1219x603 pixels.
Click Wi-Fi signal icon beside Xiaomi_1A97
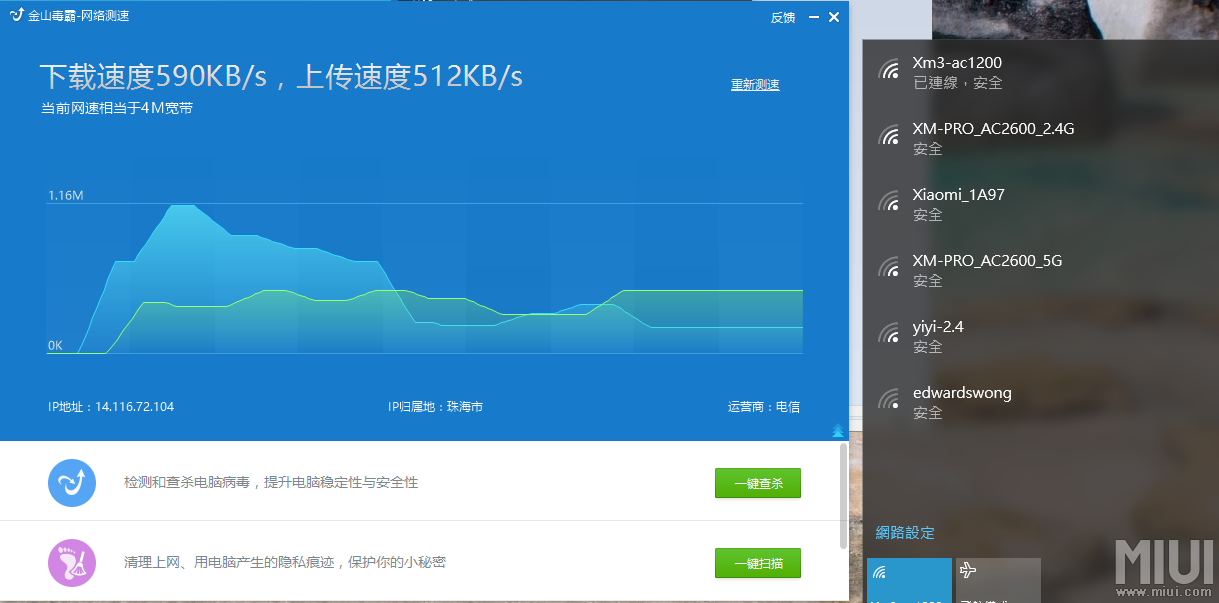(888, 201)
